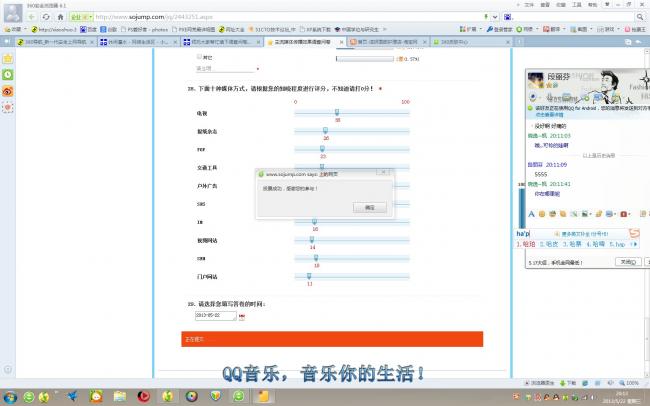650x406 pixels.
Task: Expand the 翻译 dropdown arrow
Action: pos(565,29)
